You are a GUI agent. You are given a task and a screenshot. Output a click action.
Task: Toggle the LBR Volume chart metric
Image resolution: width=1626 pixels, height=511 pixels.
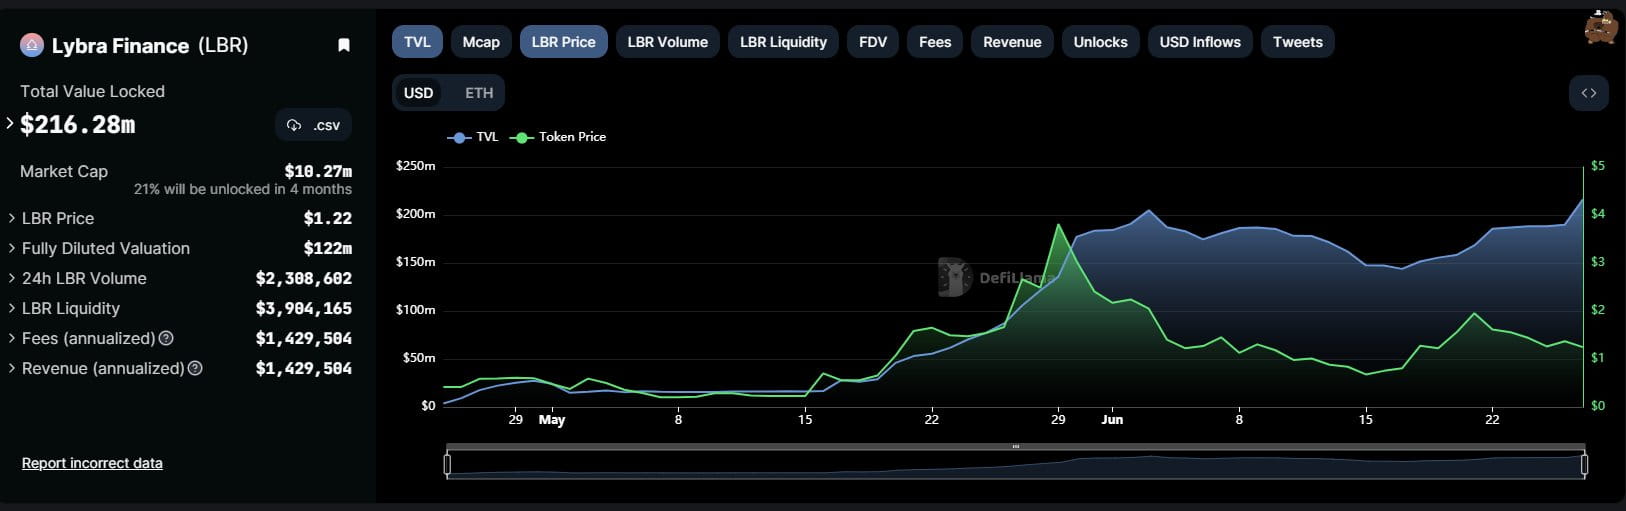(x=667, y=42)
